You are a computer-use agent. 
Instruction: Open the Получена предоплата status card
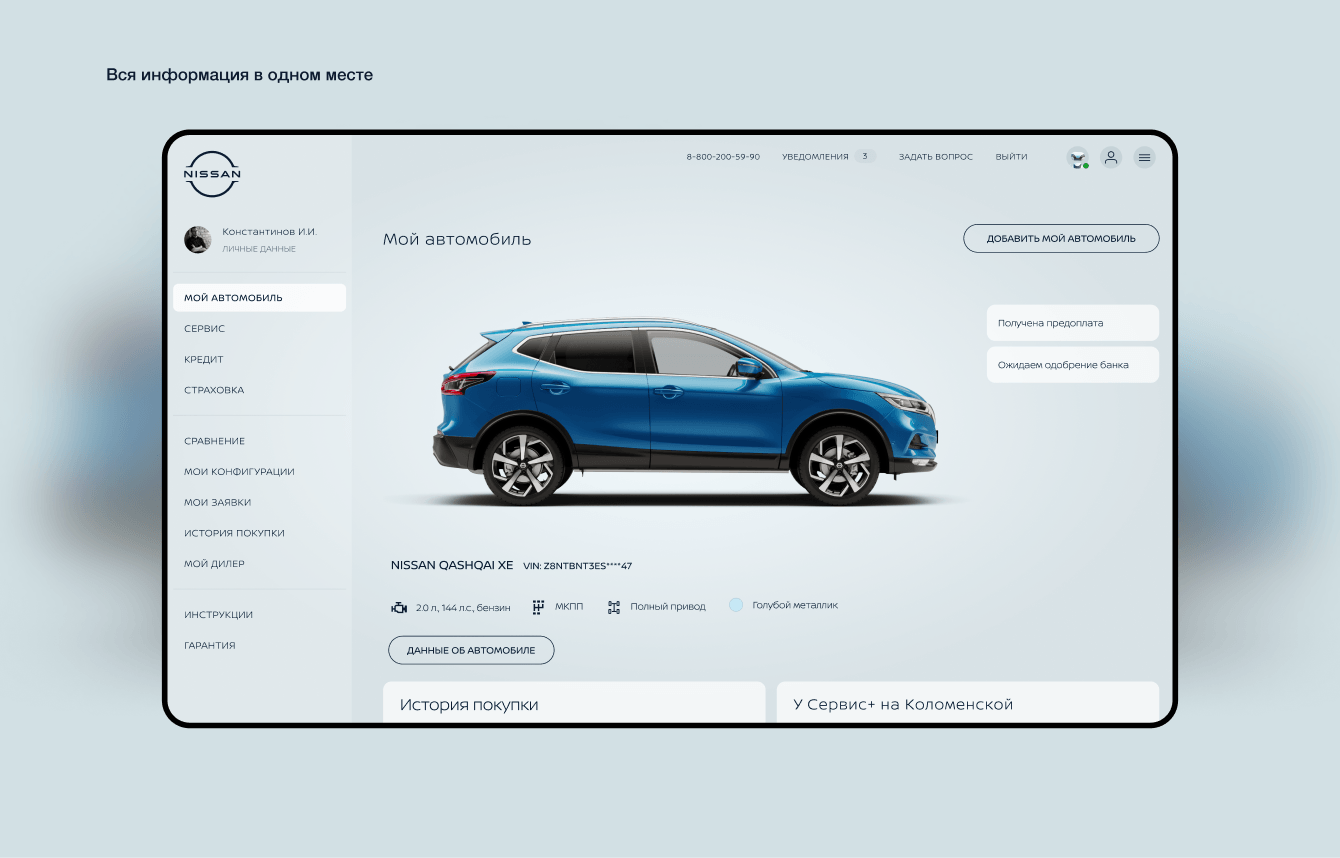1073,323
